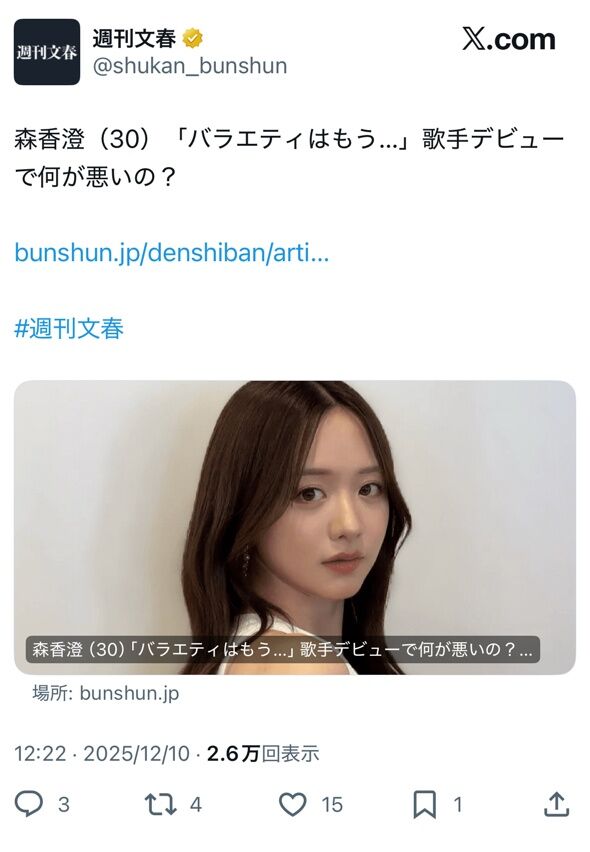Click the repost count 4
Viewport: 590px width, 852px height.
[x=196, y=805]
